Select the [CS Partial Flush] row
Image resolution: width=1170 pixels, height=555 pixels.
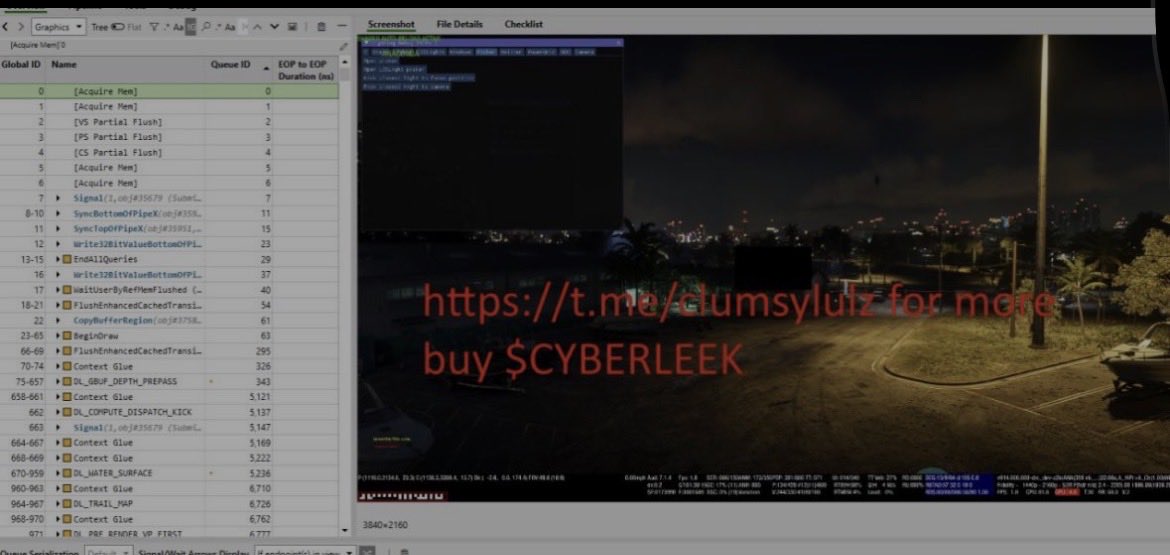tap(169, 152)
